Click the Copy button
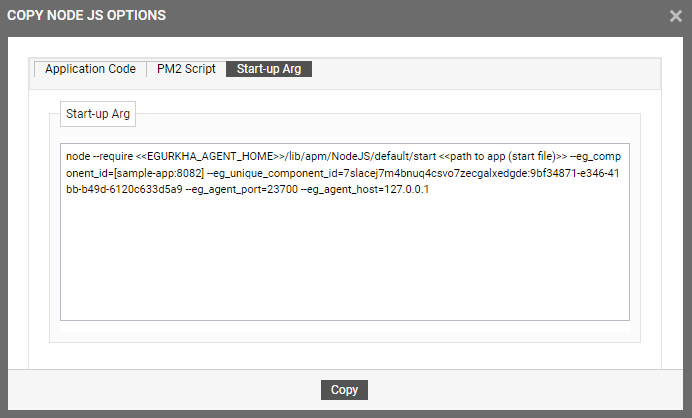This screenshot has width=692, height=418. tap(344, 390)
